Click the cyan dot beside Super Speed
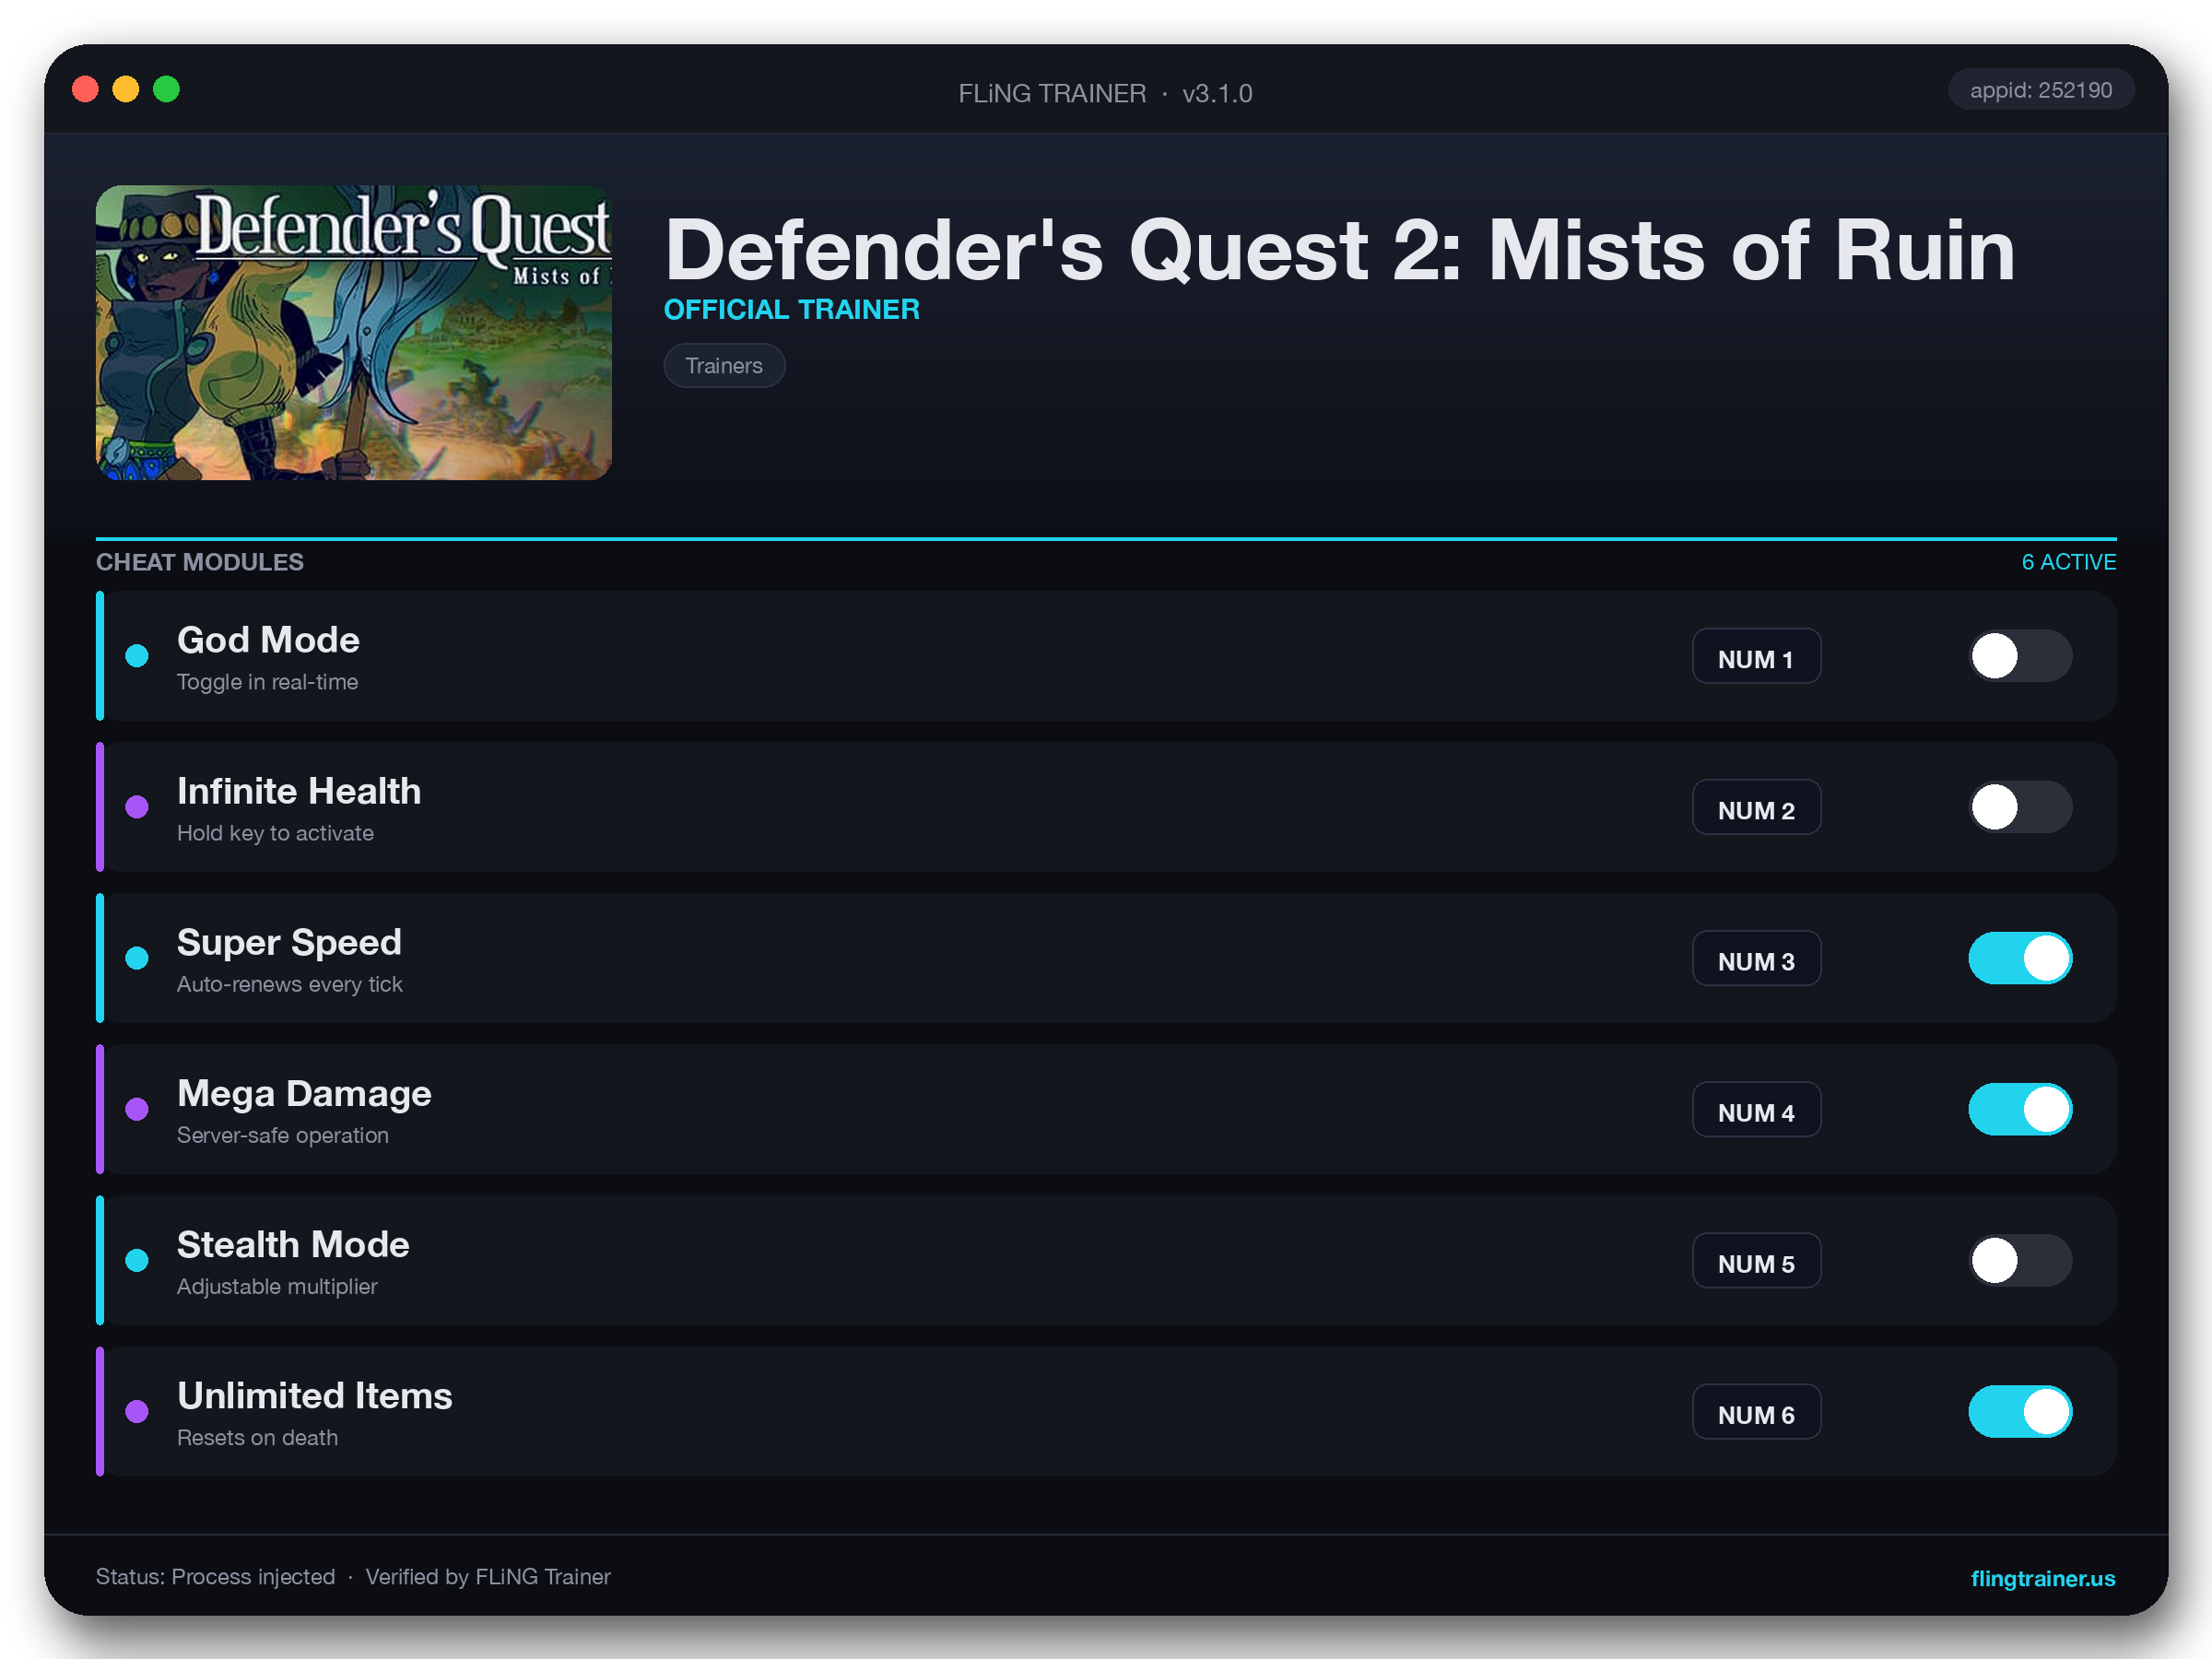 click(137, 958)
